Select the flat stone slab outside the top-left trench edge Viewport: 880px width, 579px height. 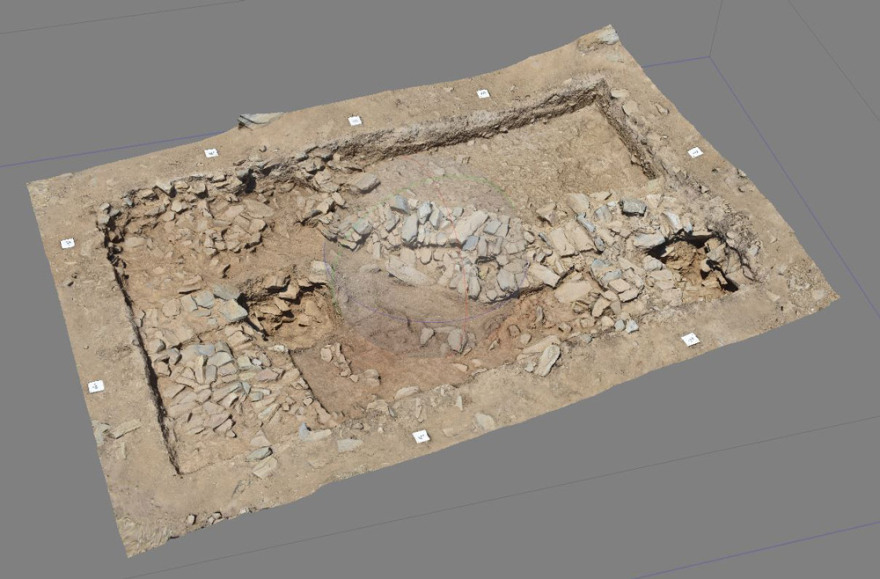point(258,119)
